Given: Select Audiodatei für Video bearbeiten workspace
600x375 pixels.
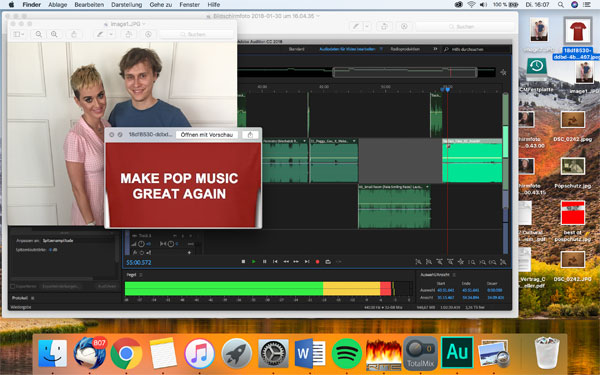Looking at the screenshot, I should click(x=347, y=49).
